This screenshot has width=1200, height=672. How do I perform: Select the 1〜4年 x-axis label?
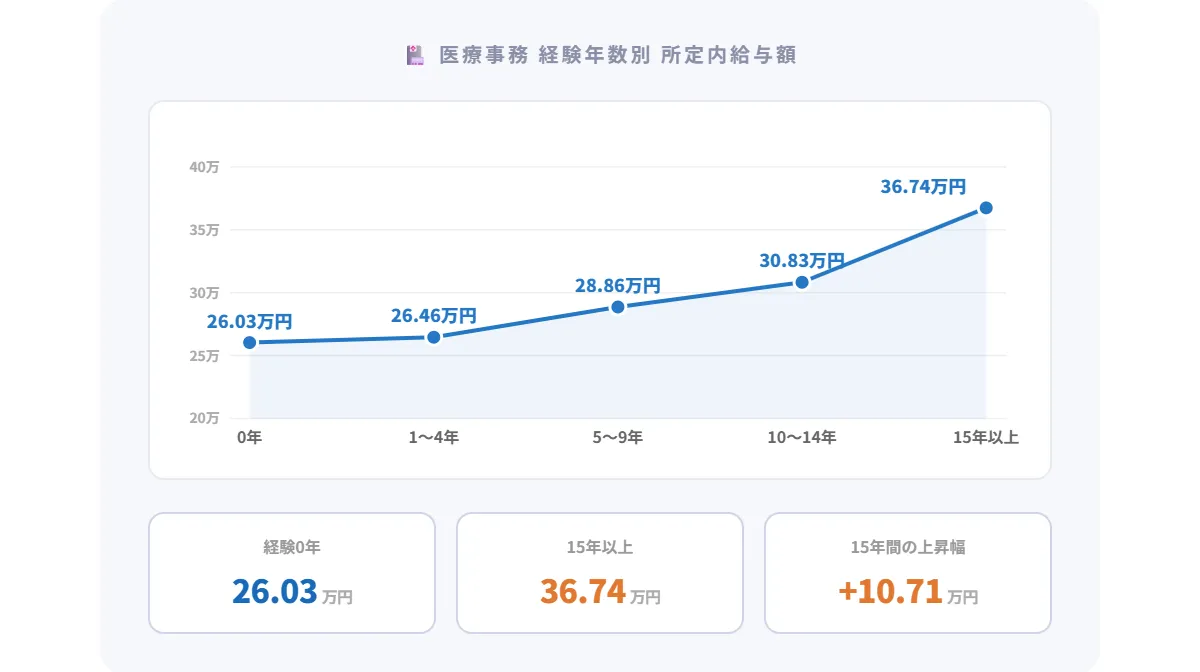[x=434, y=438]
